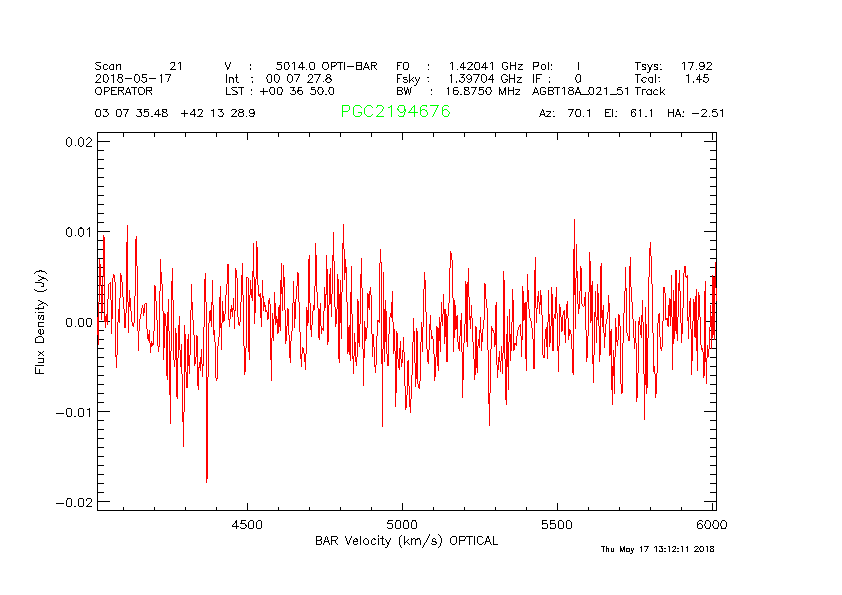The height and width of the screenshot is (595, 842).
Task: Click the 5000 tick label on the x-axis
Action: point(402,524)
